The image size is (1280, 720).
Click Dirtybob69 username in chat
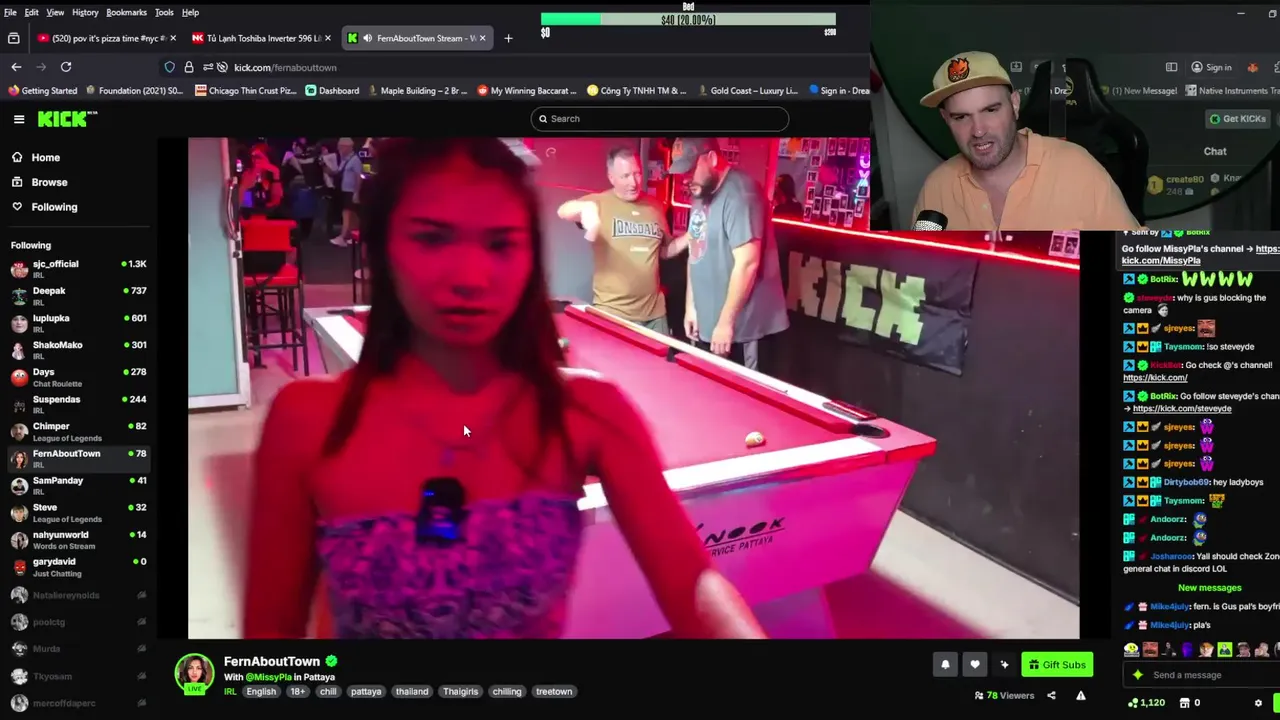click(1186, 482)
